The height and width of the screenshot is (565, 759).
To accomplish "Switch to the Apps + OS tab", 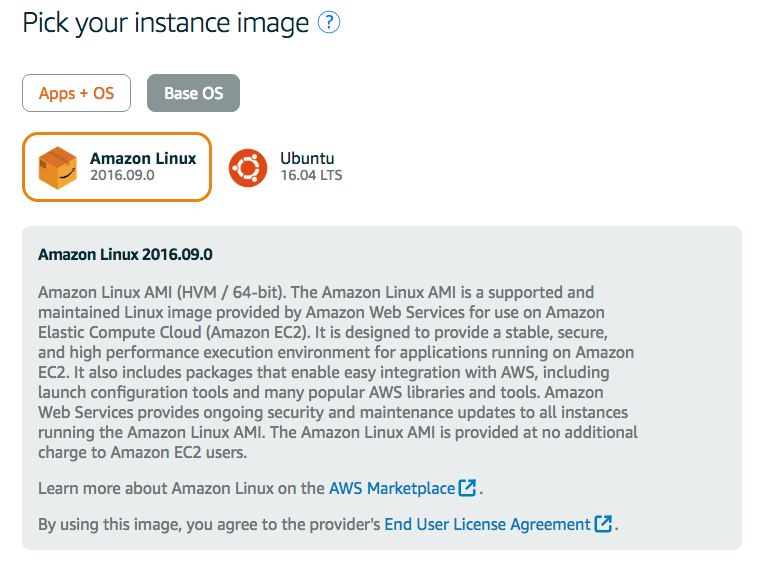I will 76,93.
